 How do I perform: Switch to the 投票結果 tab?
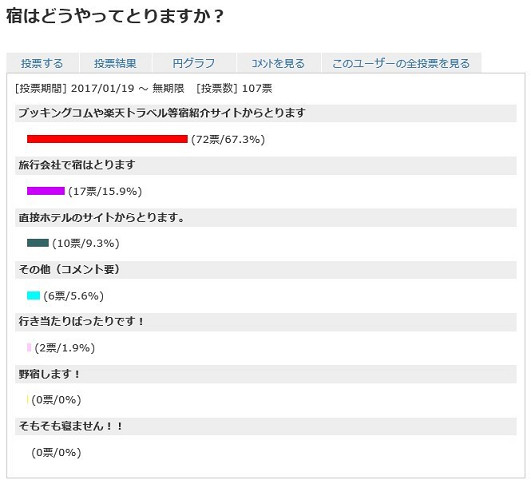(115, 63)
